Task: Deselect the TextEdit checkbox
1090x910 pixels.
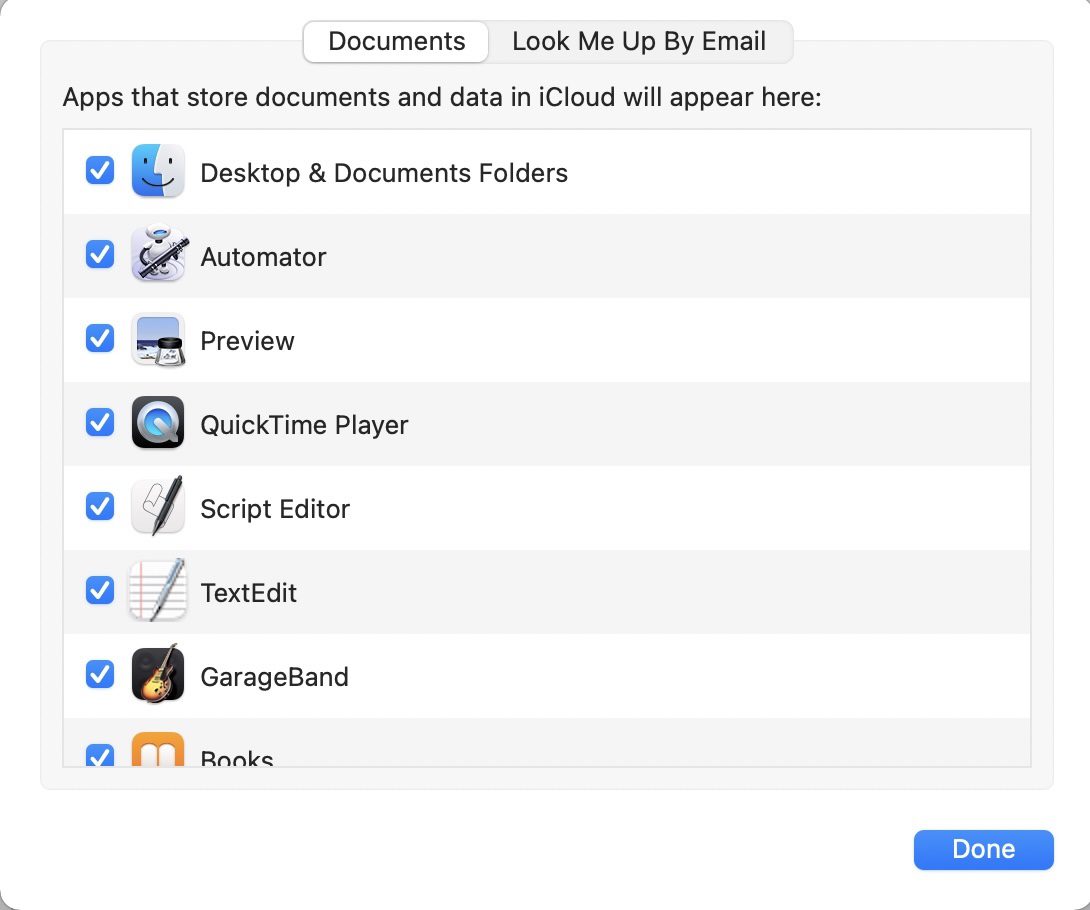Action: 100,591
